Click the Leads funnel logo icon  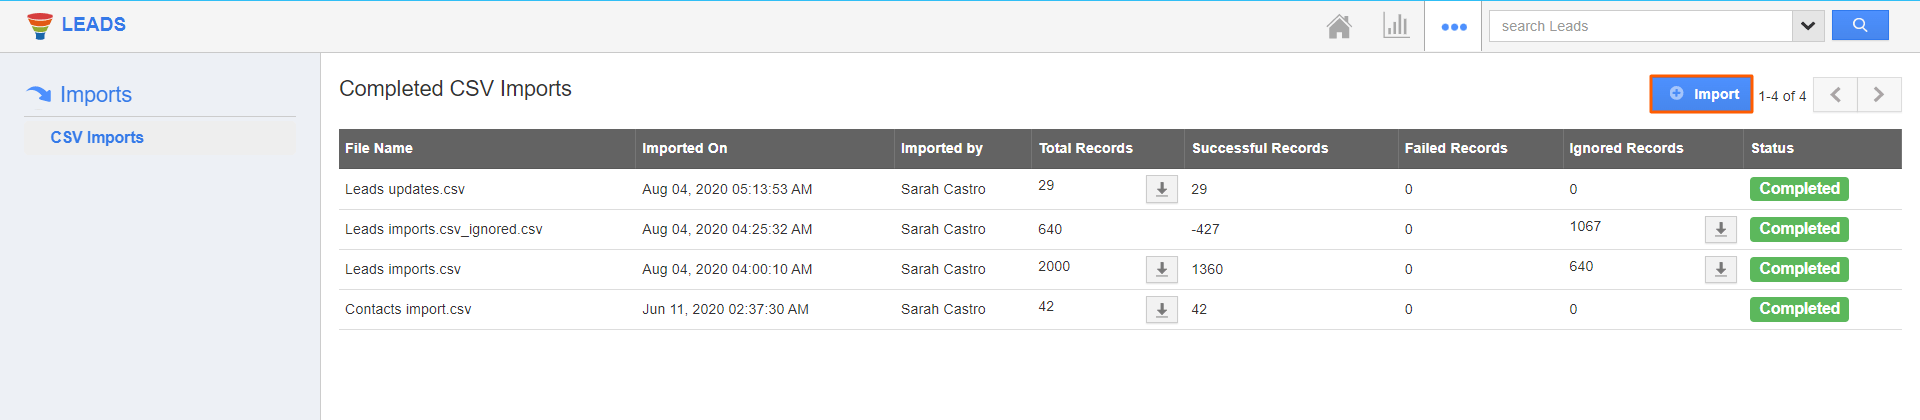pyautogui.click(x=40, y=26)
